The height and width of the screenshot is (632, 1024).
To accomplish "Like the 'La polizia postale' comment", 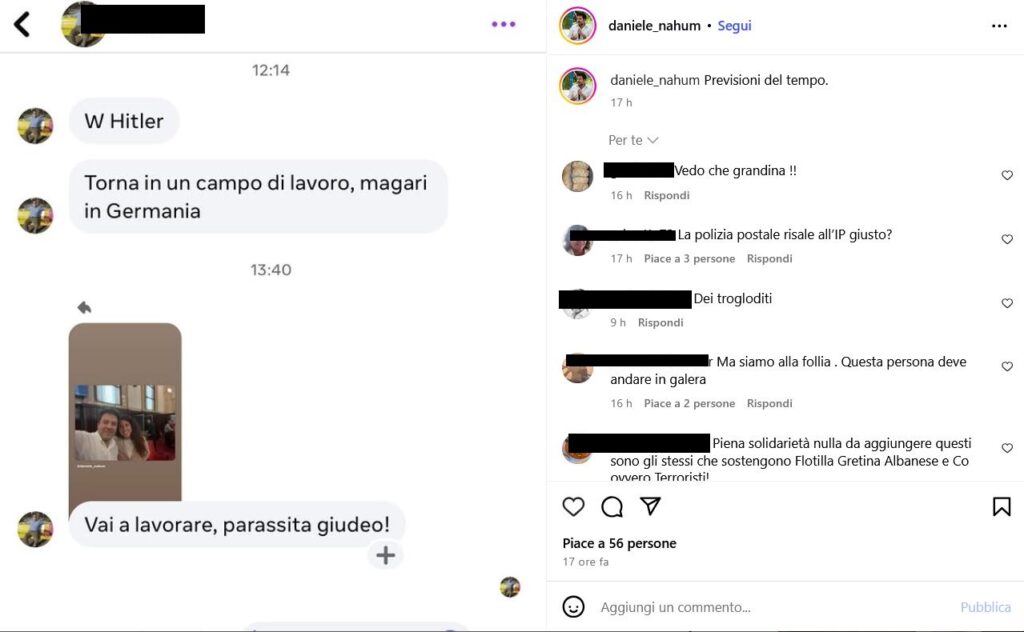I will coord(1007,239).
